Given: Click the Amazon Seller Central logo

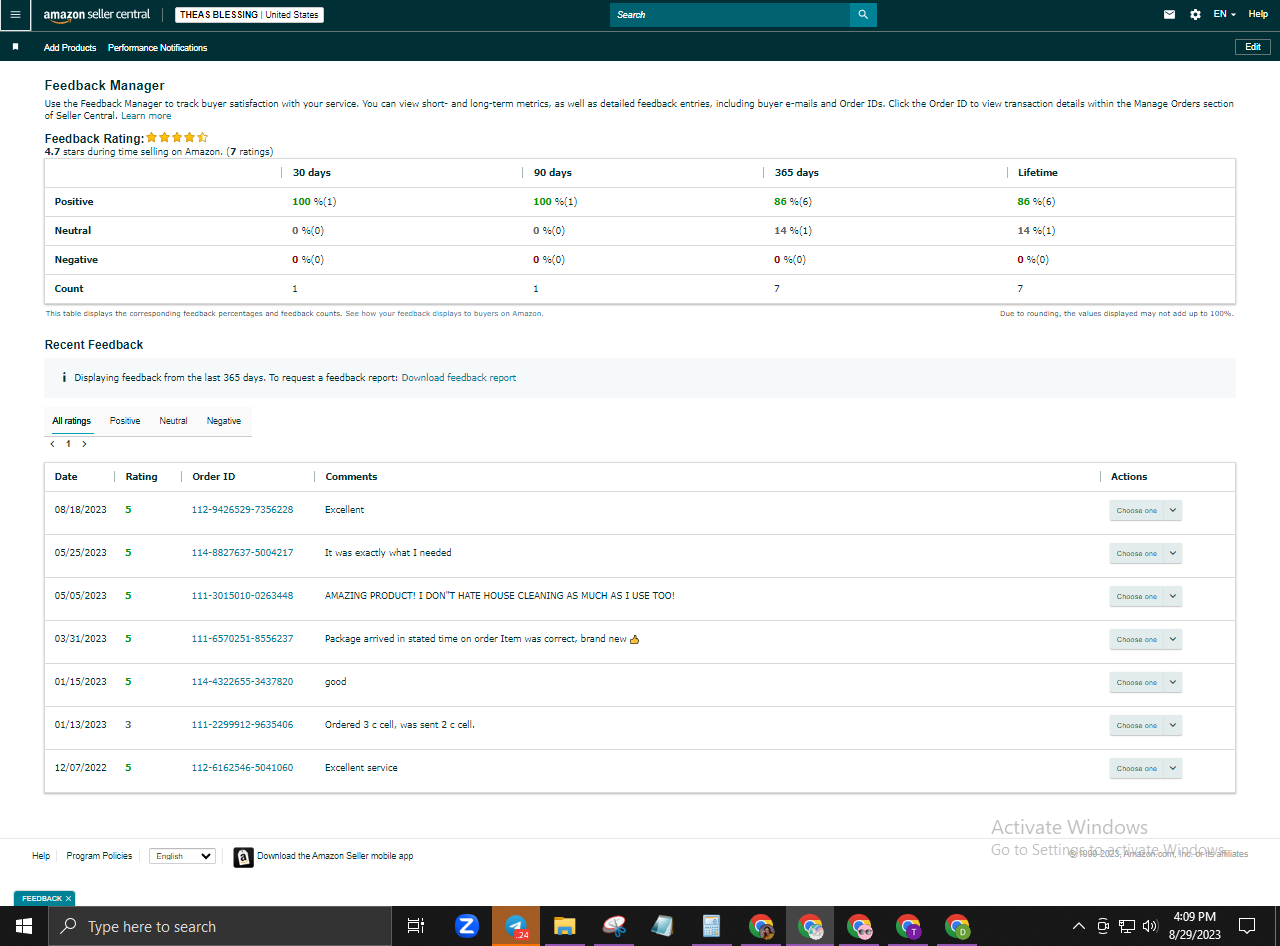Looking at the screenshot, I should click(97, 15).
